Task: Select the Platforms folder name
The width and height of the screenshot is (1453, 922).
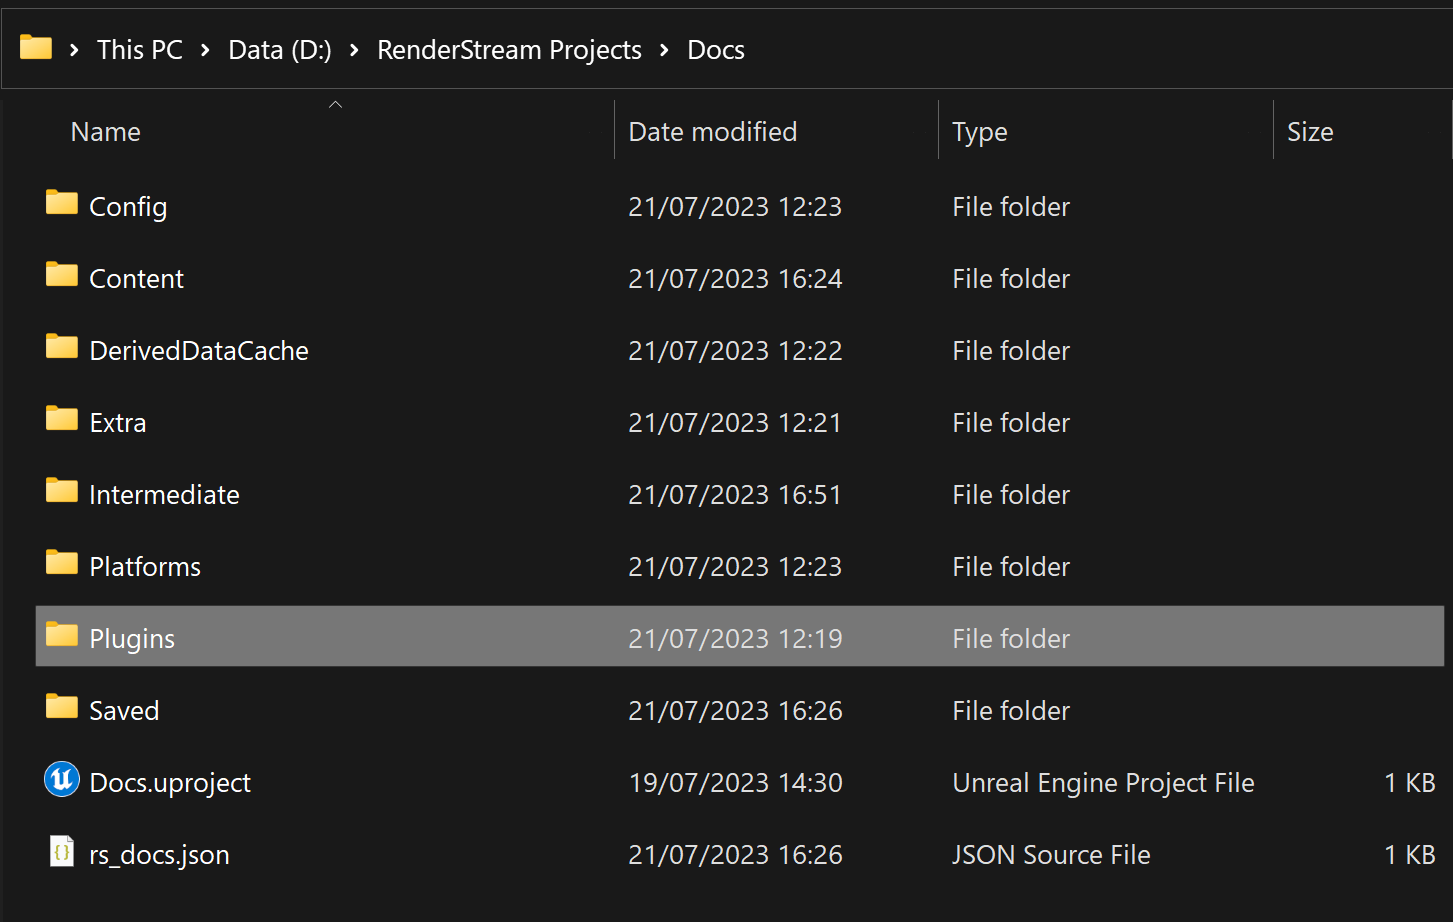Action: click(x=145, y=567)
